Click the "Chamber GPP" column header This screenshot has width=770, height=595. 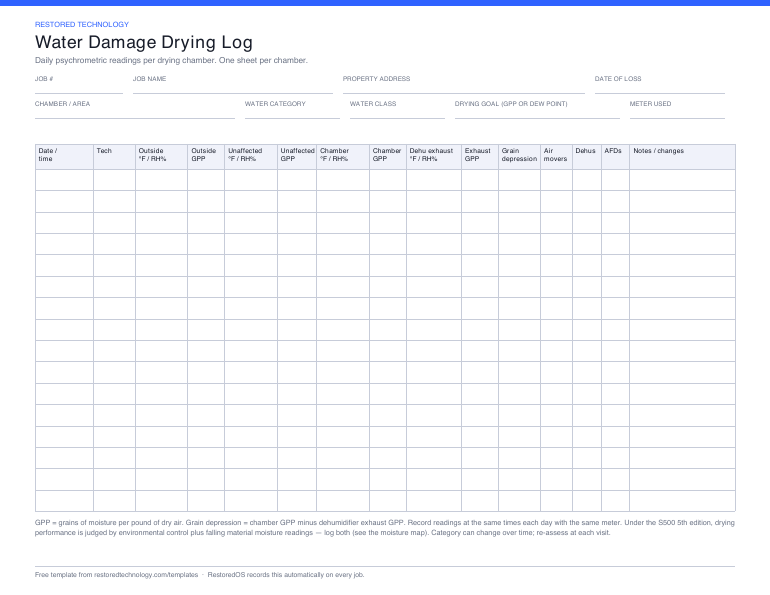[388, 157]
